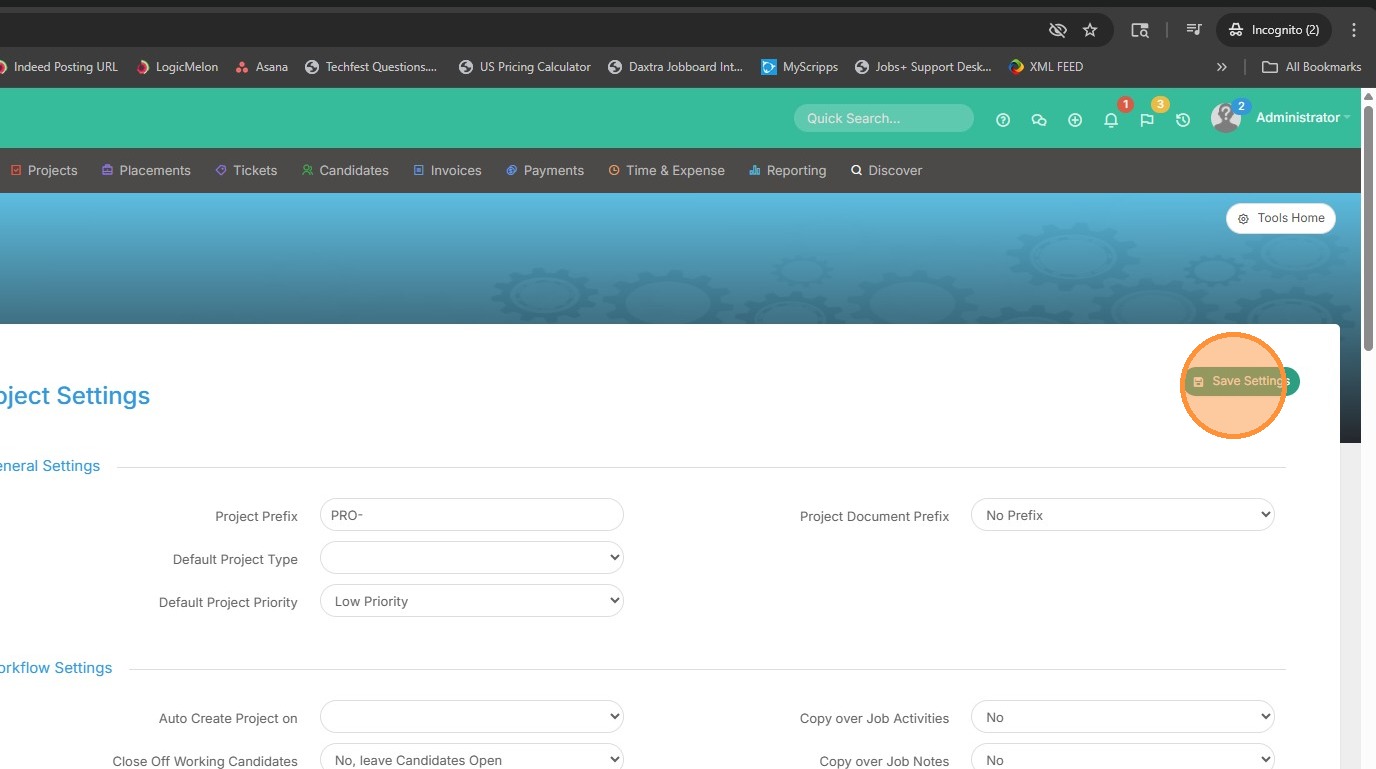Open the notifications bell icon
1376x769 pixels.
[x=1111, y=120]
